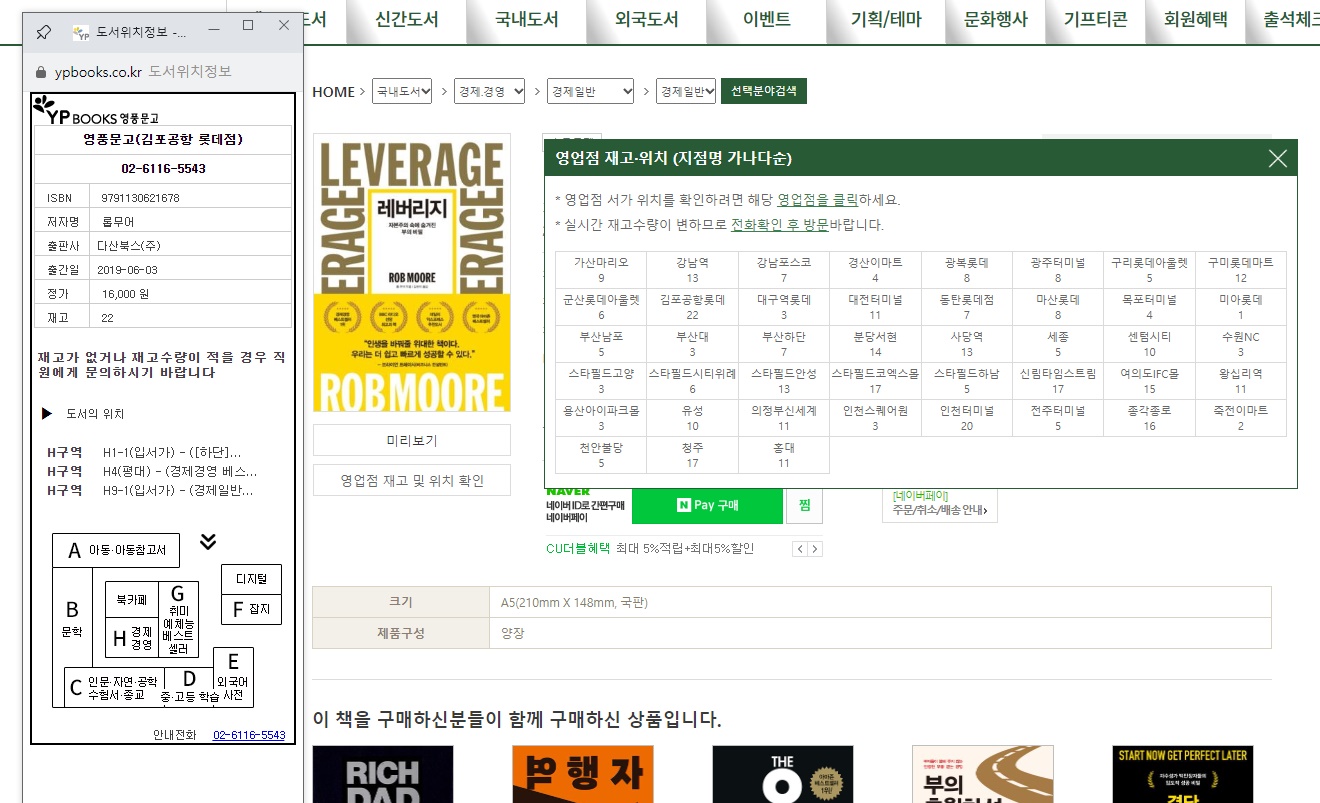Click 주문/취소/배송 안내 link
Screen dimensions: 1320x803
click(x=940, y=511)
